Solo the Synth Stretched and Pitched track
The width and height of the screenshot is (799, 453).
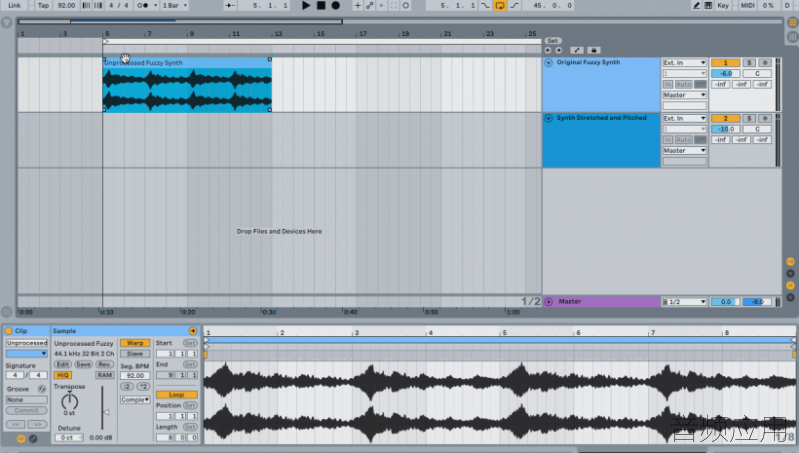coord(749,118)
